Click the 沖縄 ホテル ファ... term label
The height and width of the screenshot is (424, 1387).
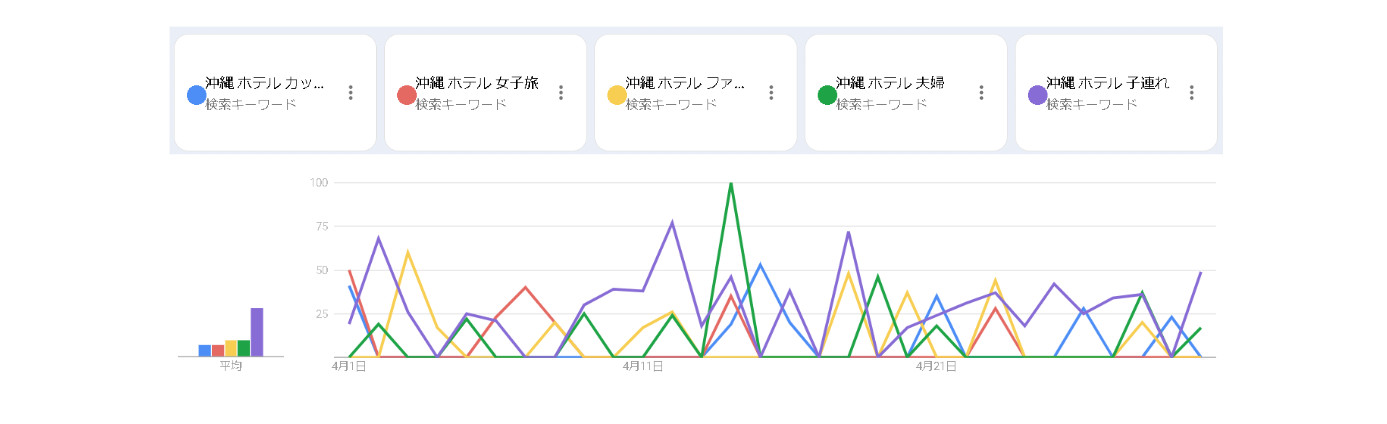point(685,84)
